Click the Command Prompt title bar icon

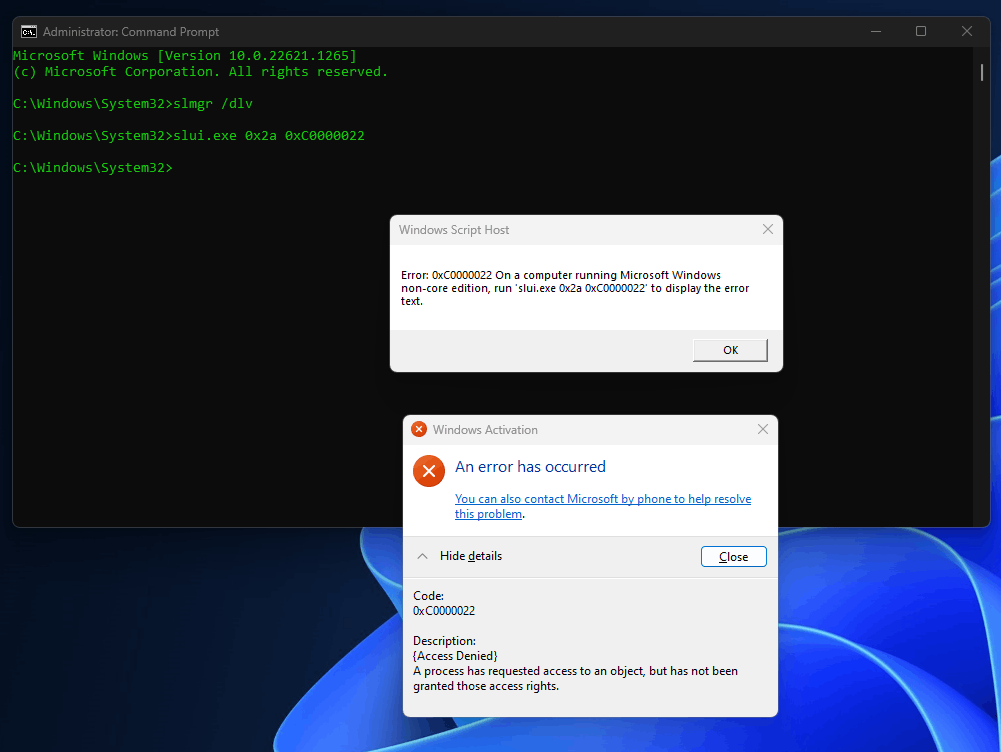(29, 32)
